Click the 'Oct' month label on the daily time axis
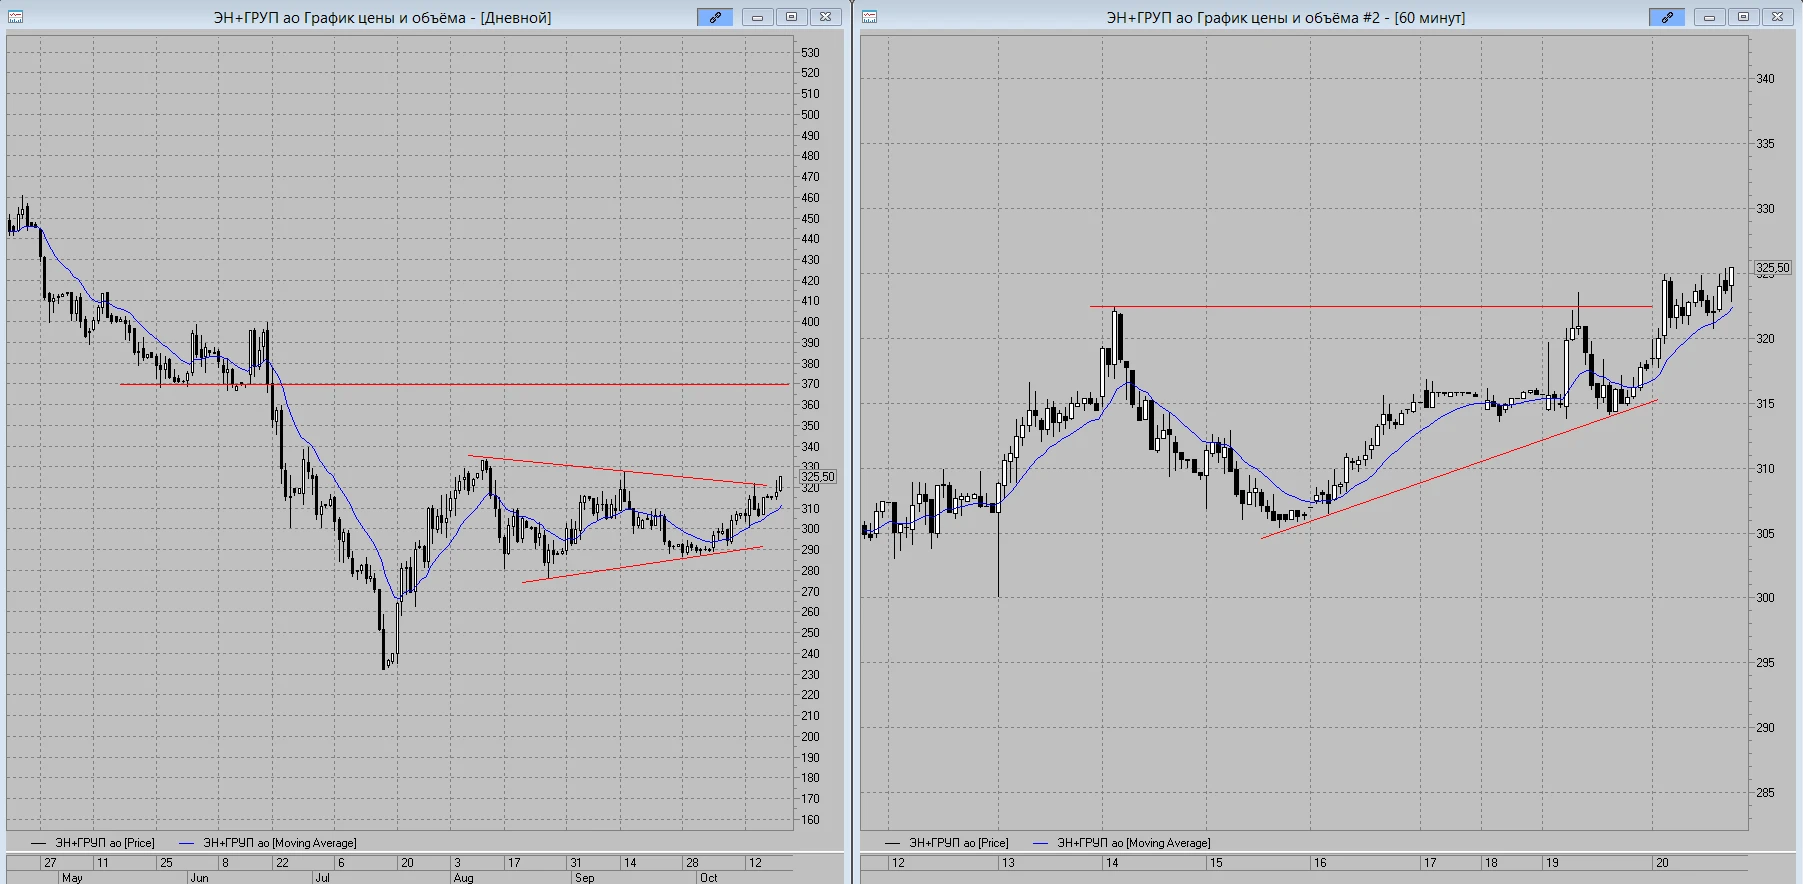Image resolution: width=1803 pixels, height=884 pixels. pos(708,878)
